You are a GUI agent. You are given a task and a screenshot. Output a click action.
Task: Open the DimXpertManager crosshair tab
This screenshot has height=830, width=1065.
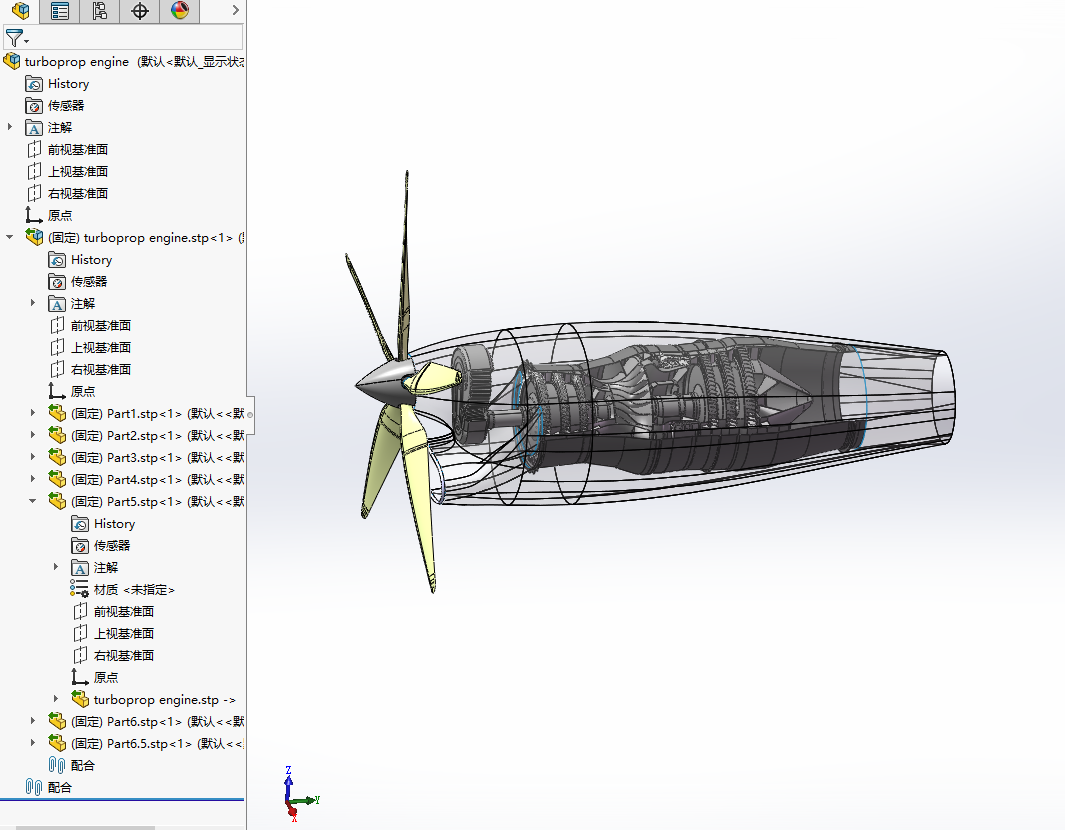140,11
